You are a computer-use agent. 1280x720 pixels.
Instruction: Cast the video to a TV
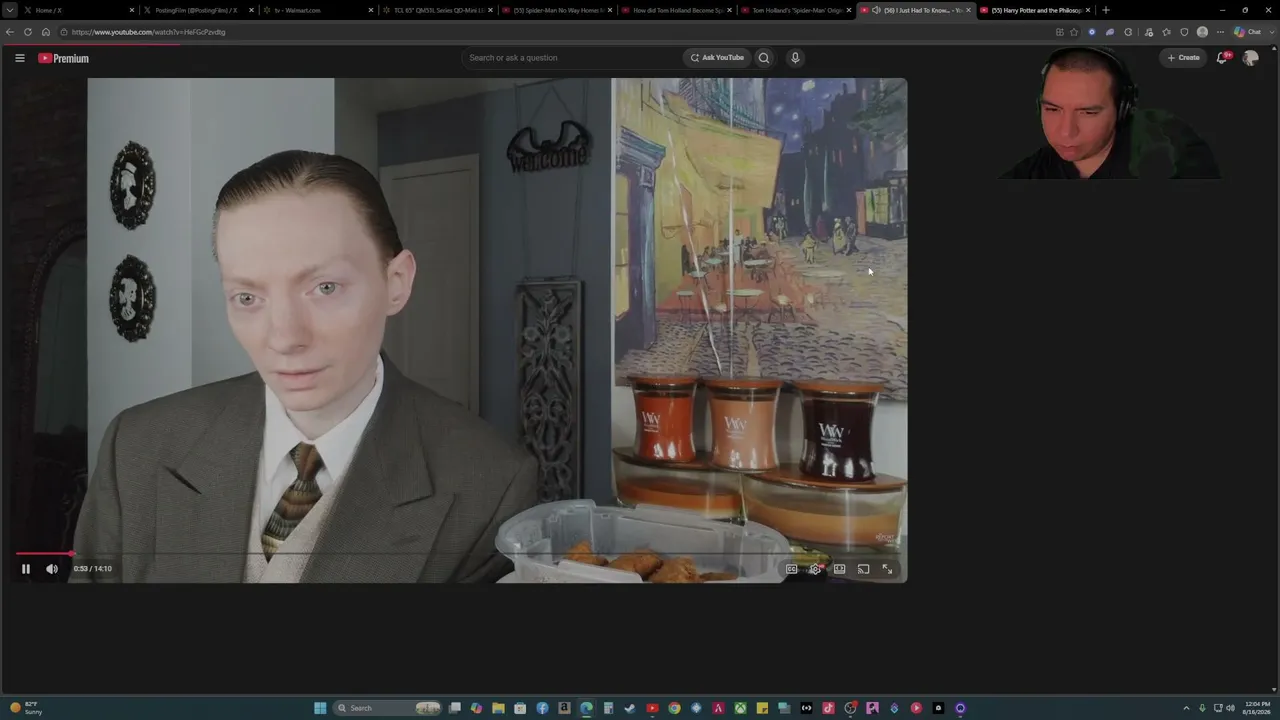[x=863, y=569]
